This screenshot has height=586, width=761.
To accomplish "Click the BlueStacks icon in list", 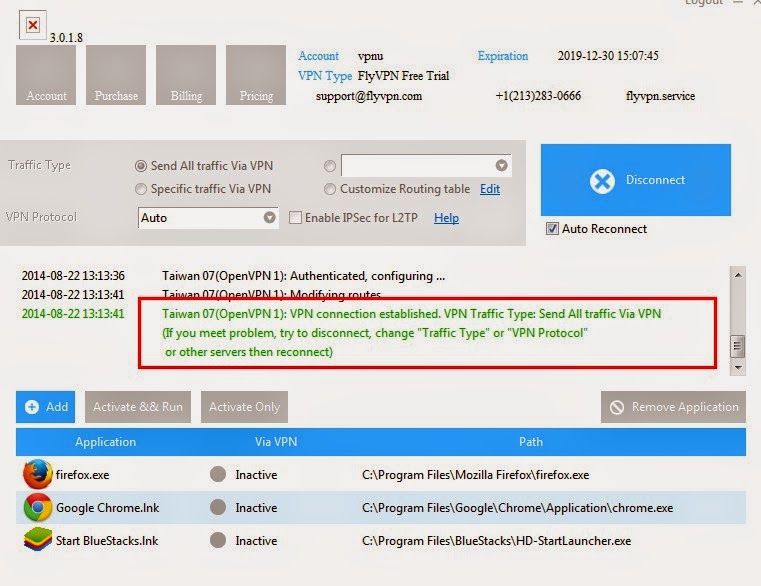I will (x=37, y=540).
